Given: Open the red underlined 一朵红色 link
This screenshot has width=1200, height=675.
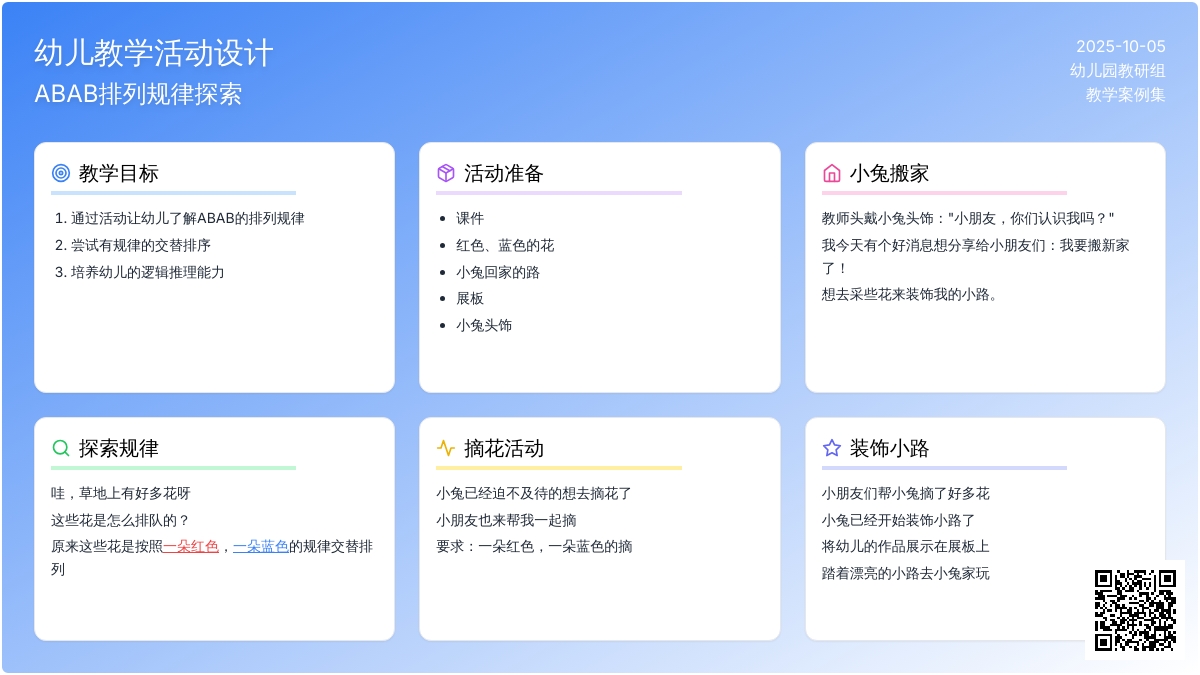Looking at the screenshot, I should tap(191, 546).
